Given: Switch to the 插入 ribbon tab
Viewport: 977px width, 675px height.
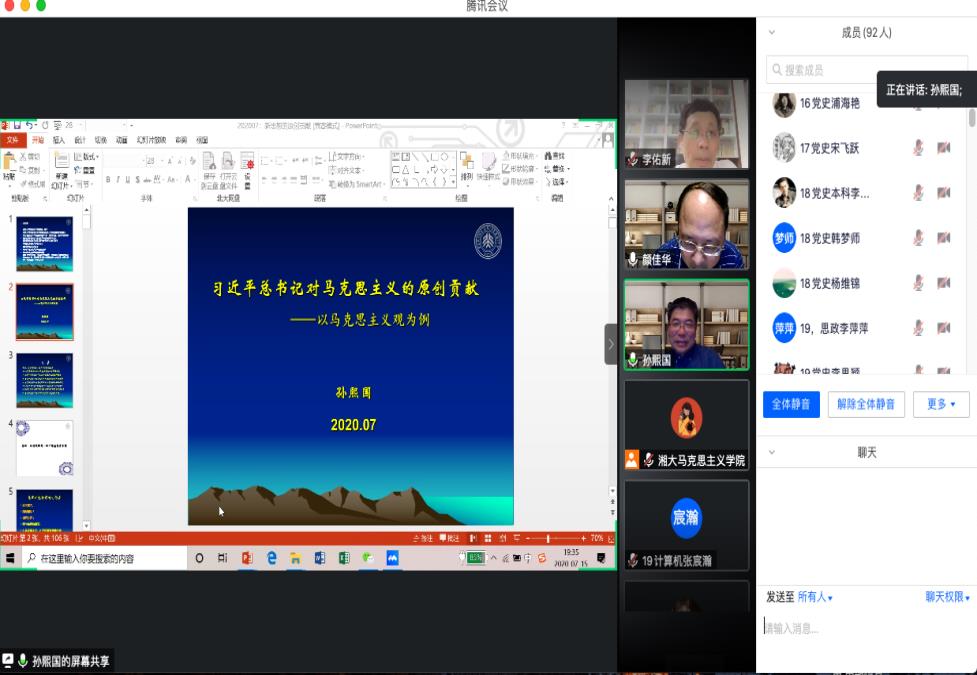Looking at the screenshot, I should 59,140.
